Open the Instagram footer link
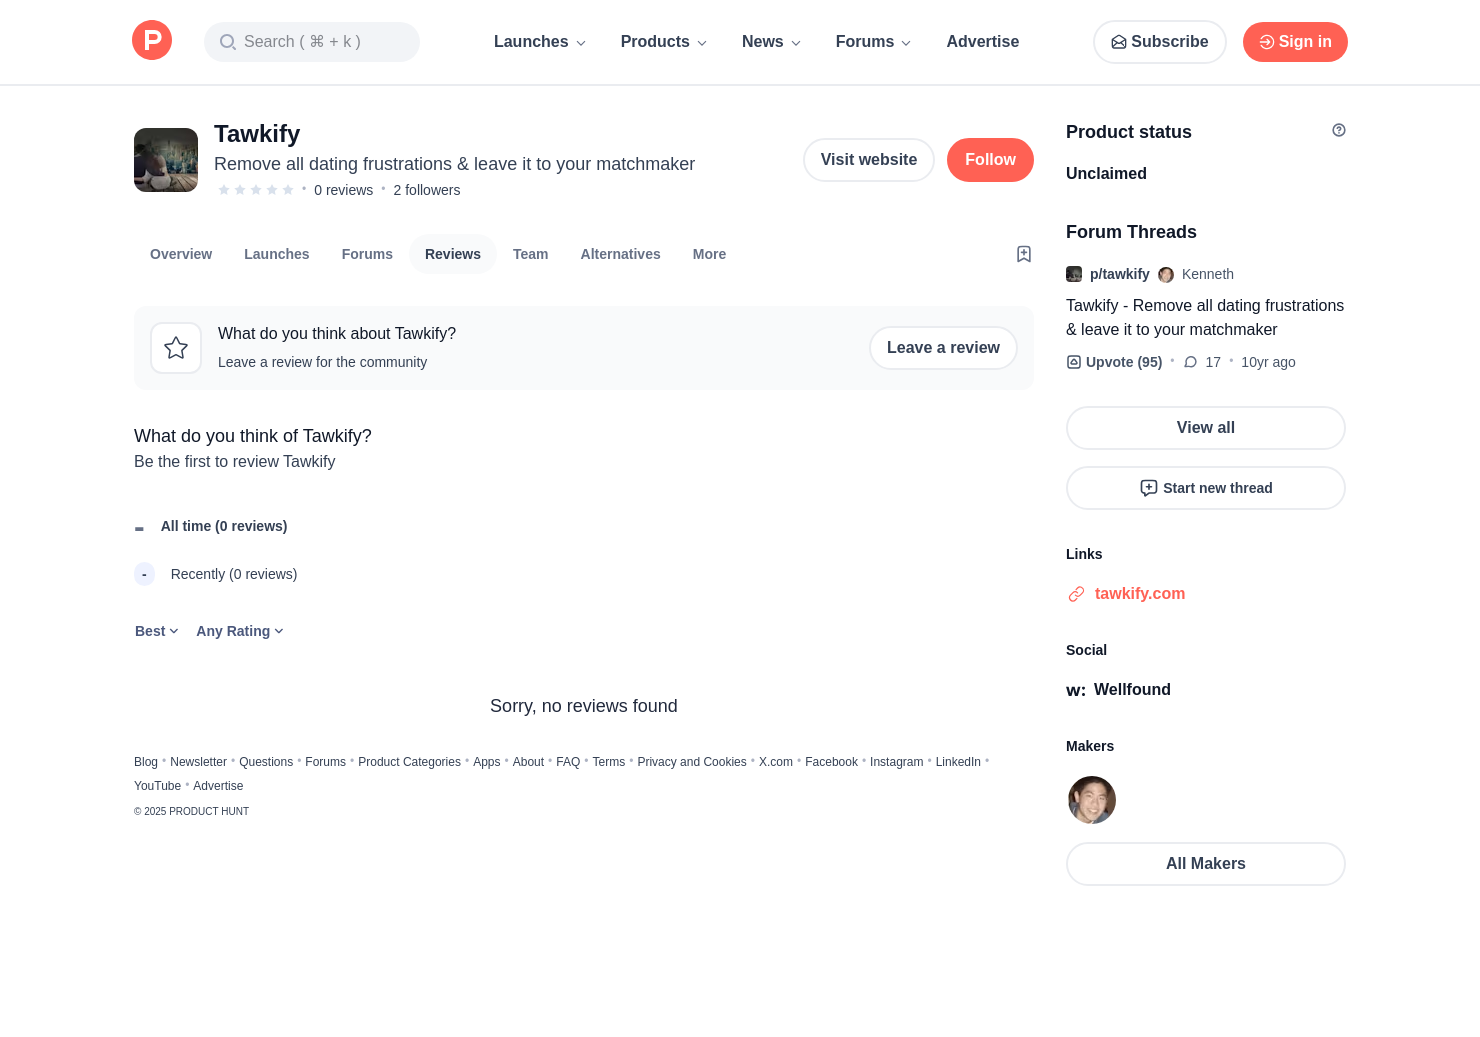The height and width of the screenshot is (1037, 1480). (897, 762)
